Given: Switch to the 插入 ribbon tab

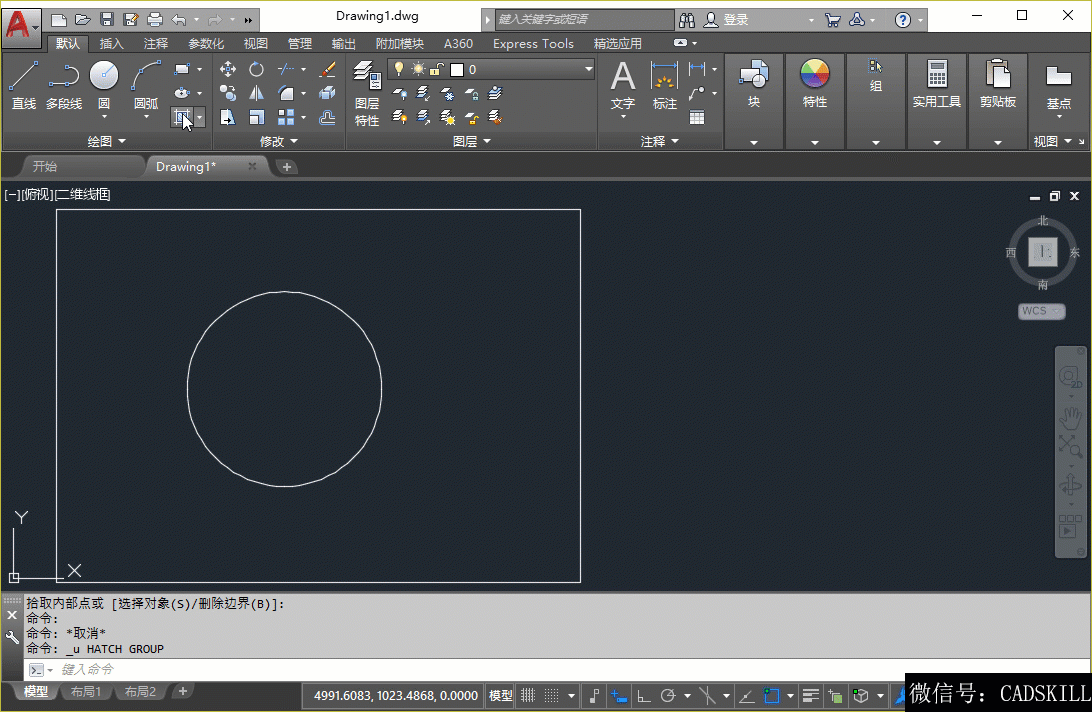Looking at the screenshot, I should 112,43.
